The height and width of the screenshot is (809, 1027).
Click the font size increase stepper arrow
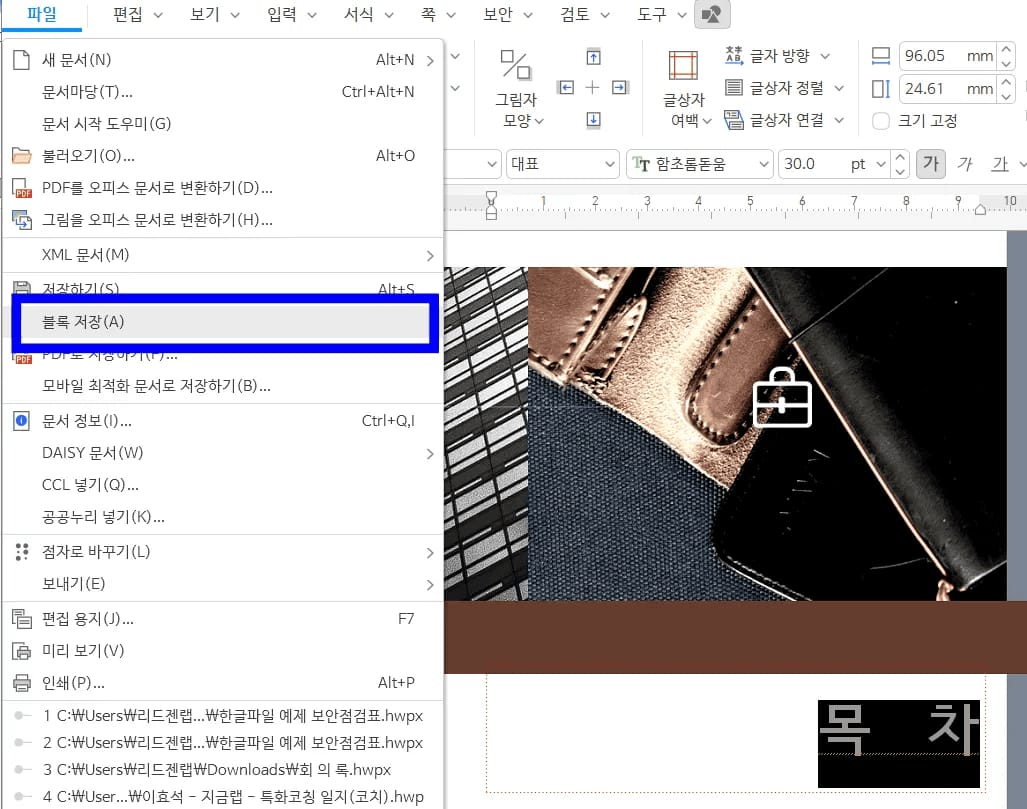(899, 157)
